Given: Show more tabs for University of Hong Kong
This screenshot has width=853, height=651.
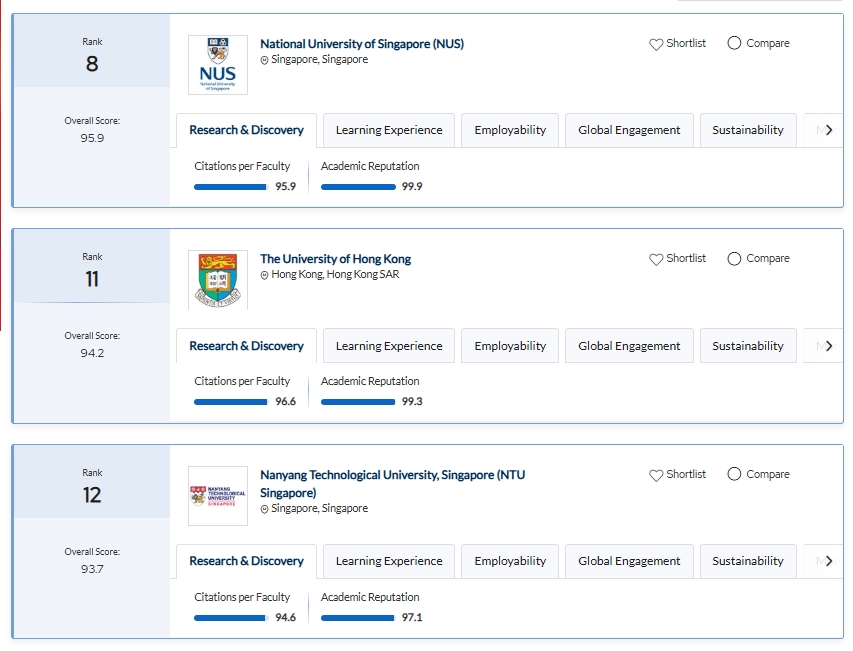Looking at the screenshot, I should [828, 346].
